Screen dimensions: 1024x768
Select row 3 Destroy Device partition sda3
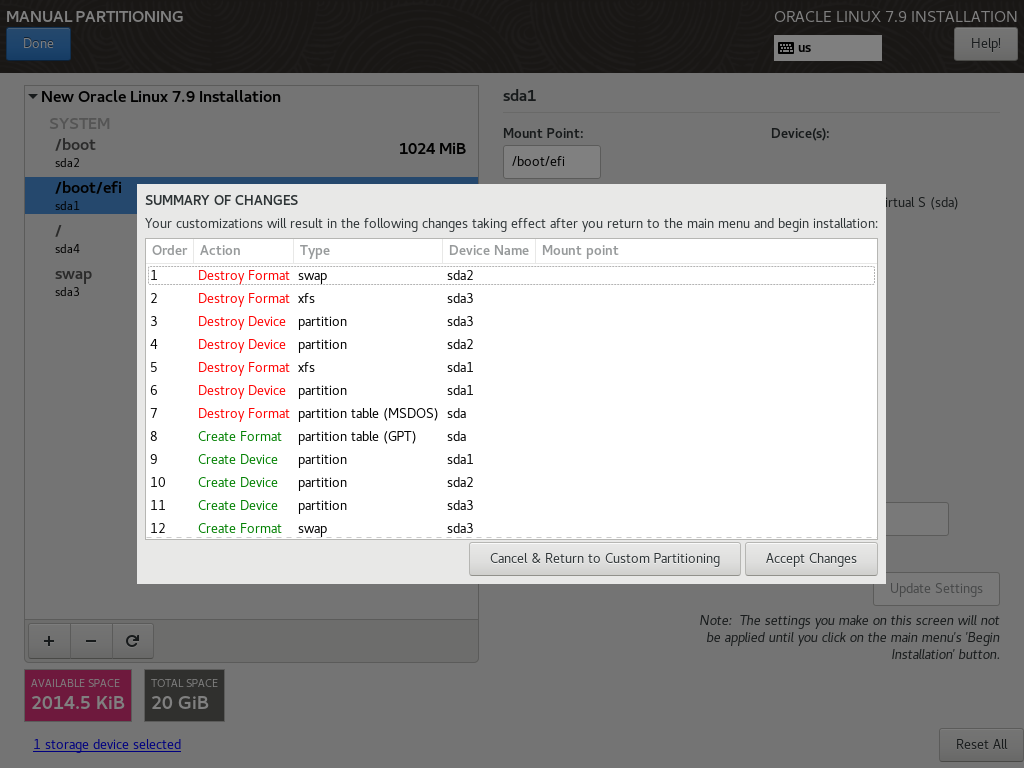[511, 321]
